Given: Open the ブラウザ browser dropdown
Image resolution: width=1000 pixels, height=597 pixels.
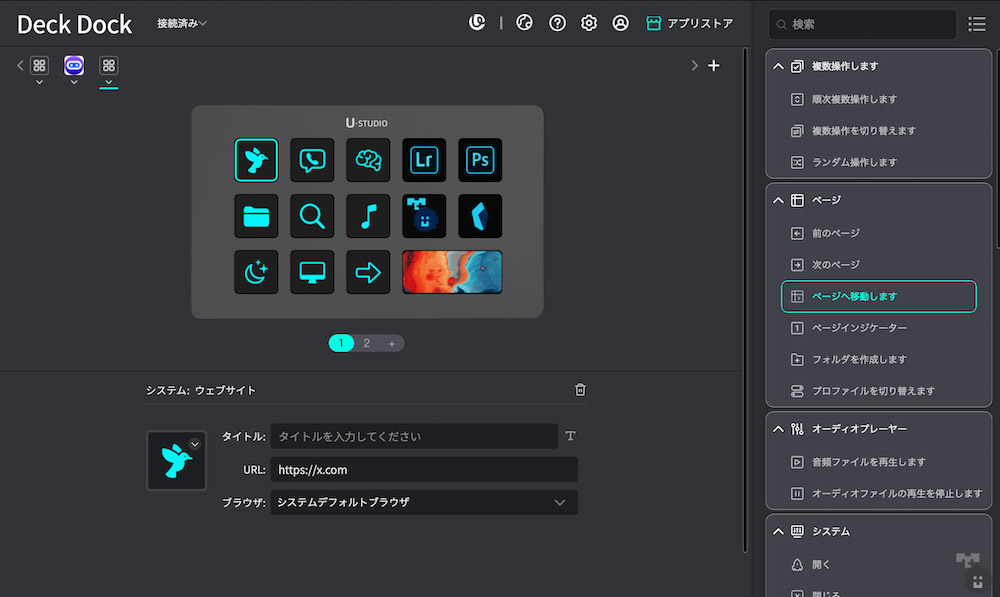Looking at the screenshot, I should coord(424,502).
